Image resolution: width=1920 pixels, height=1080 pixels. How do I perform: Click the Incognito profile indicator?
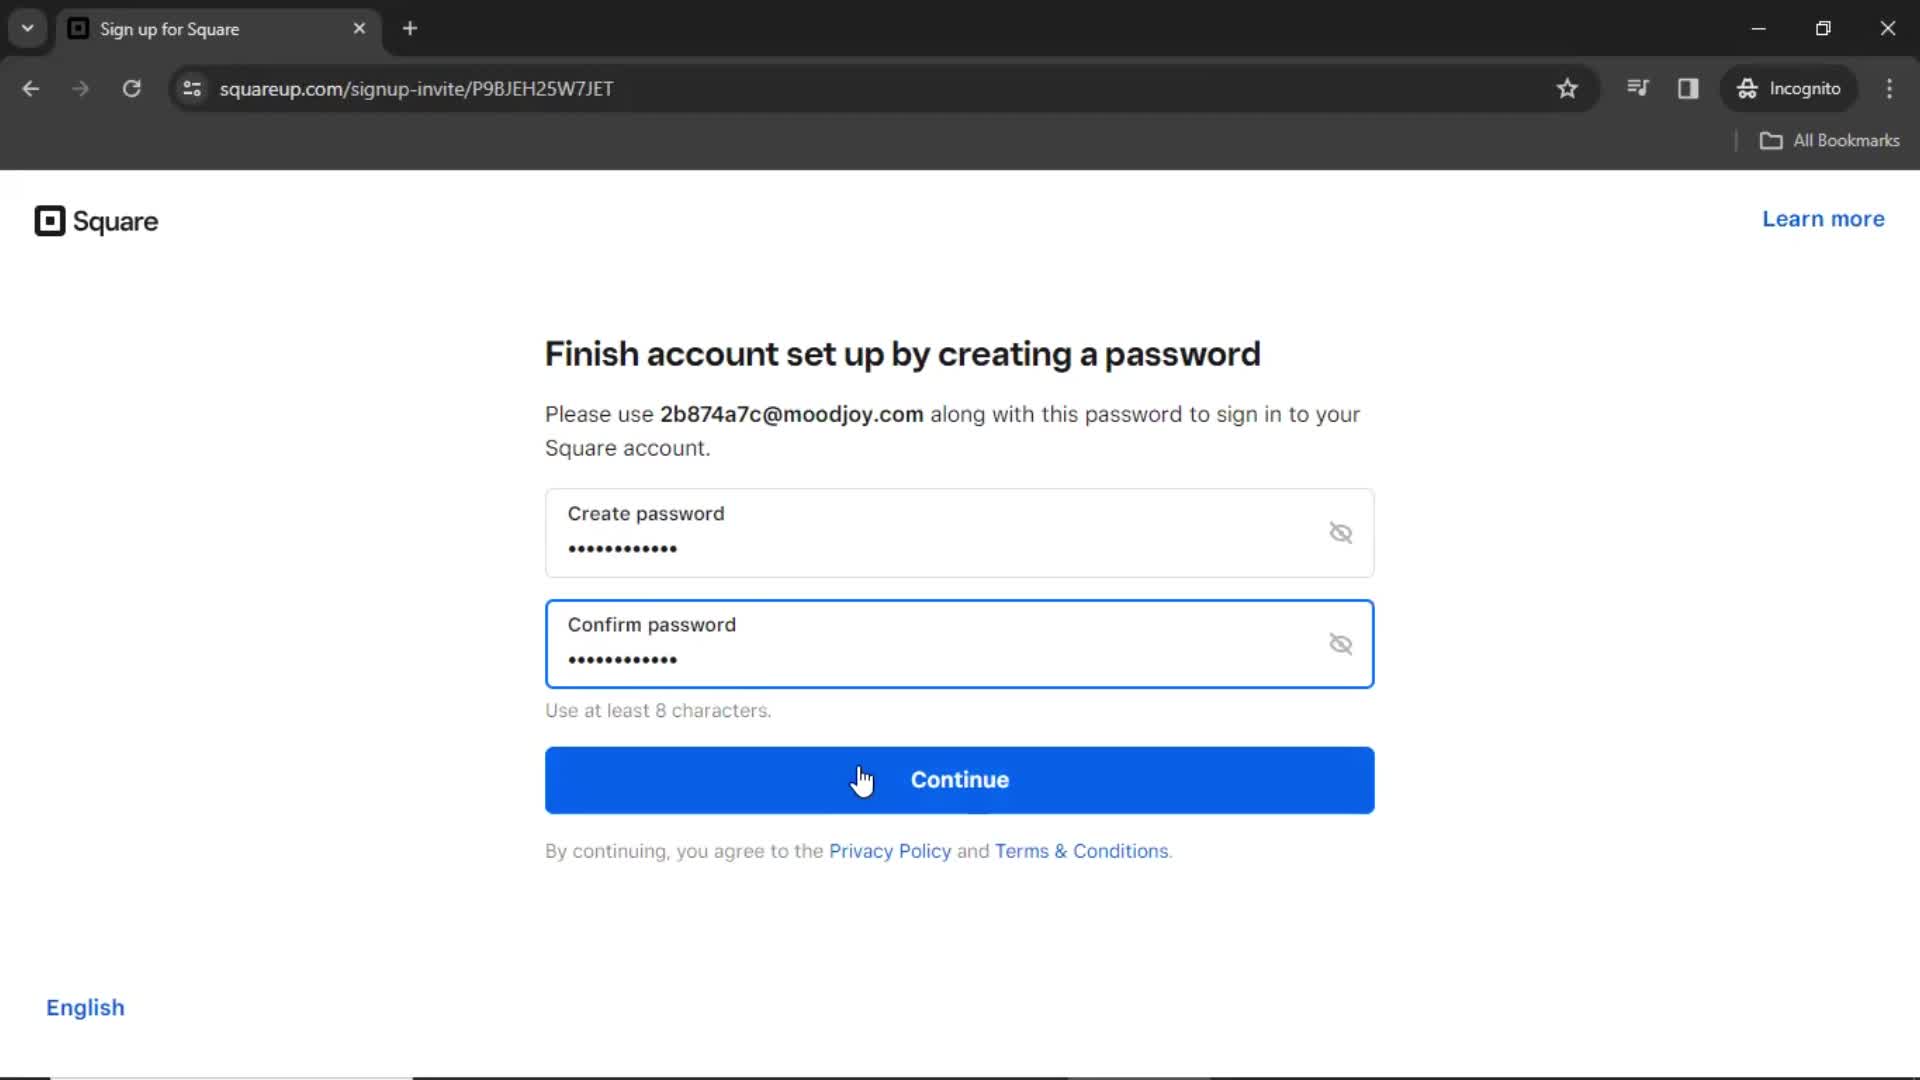click(x=1789, y=88)
